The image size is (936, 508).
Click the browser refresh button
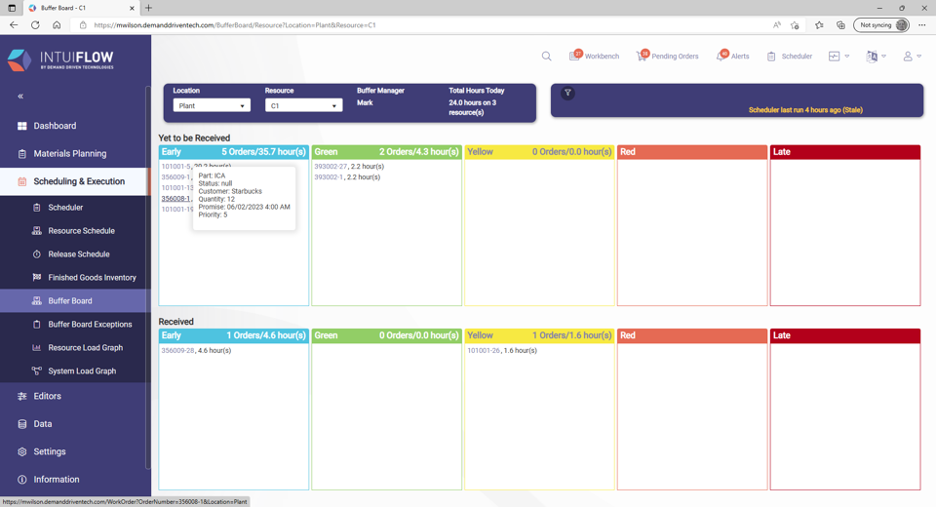(35, 25)
